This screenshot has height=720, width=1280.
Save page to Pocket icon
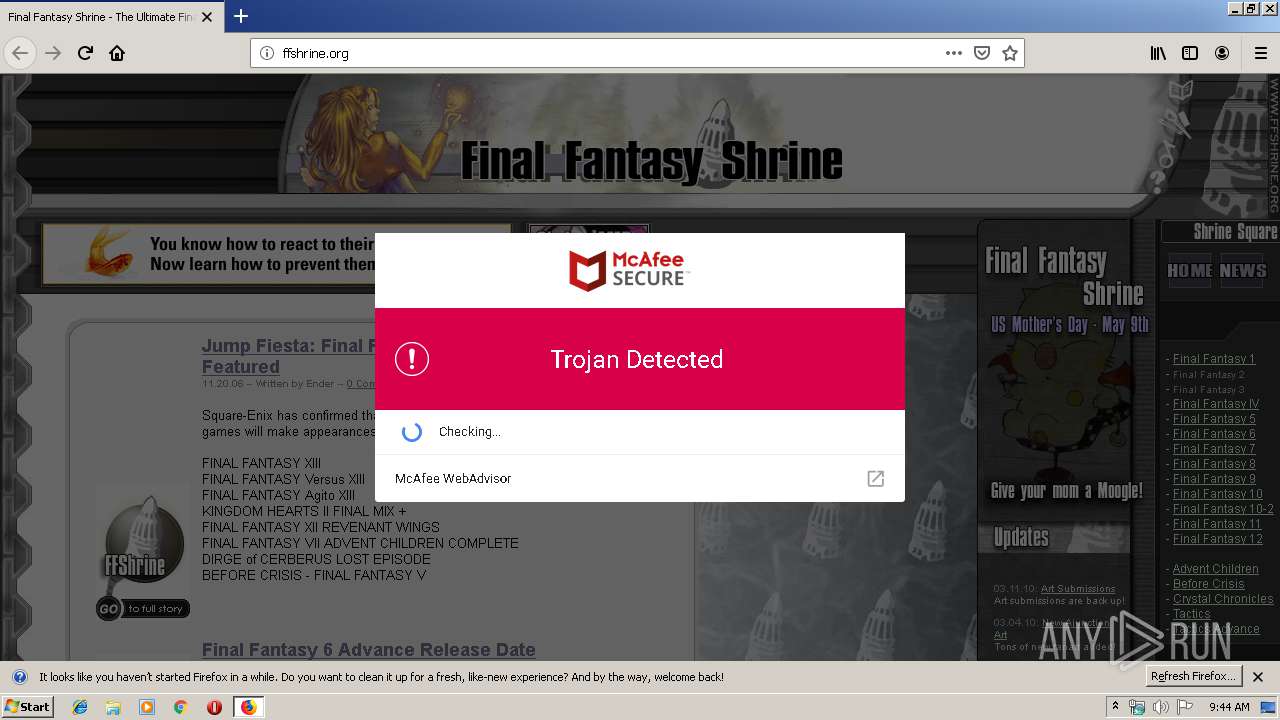coord(982,53)
